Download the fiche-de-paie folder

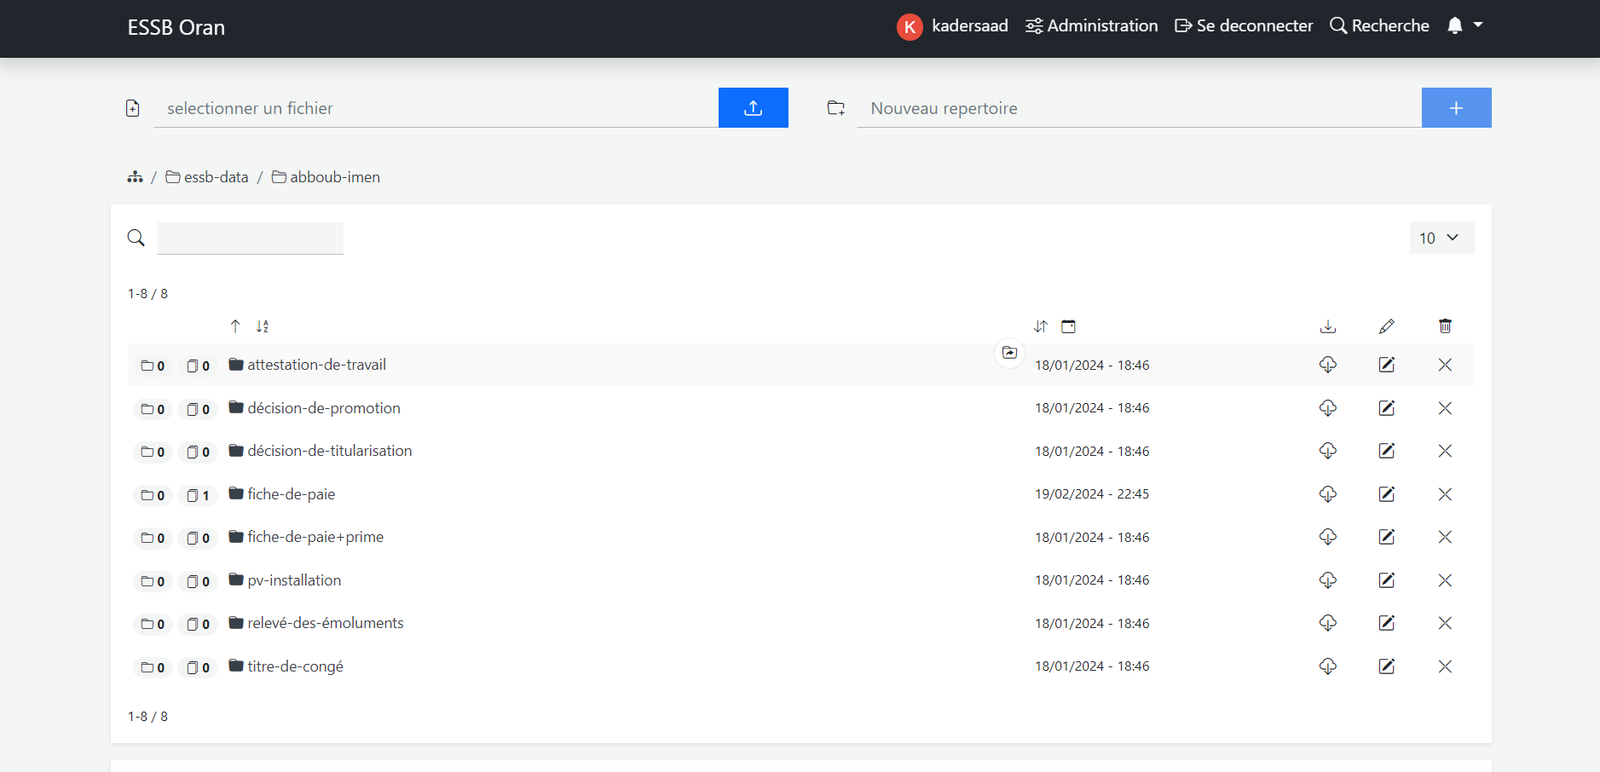1328,494
